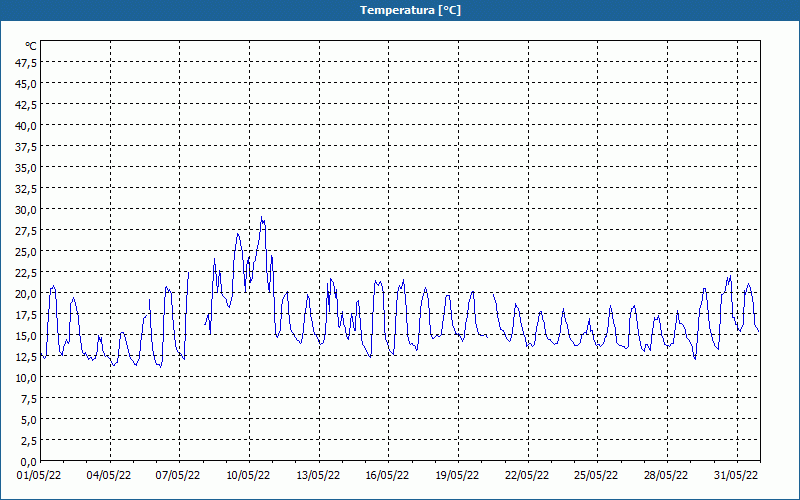Select the 42,5 y-axis label
This screenshot has height=500, width=800.
pos(27,105)
